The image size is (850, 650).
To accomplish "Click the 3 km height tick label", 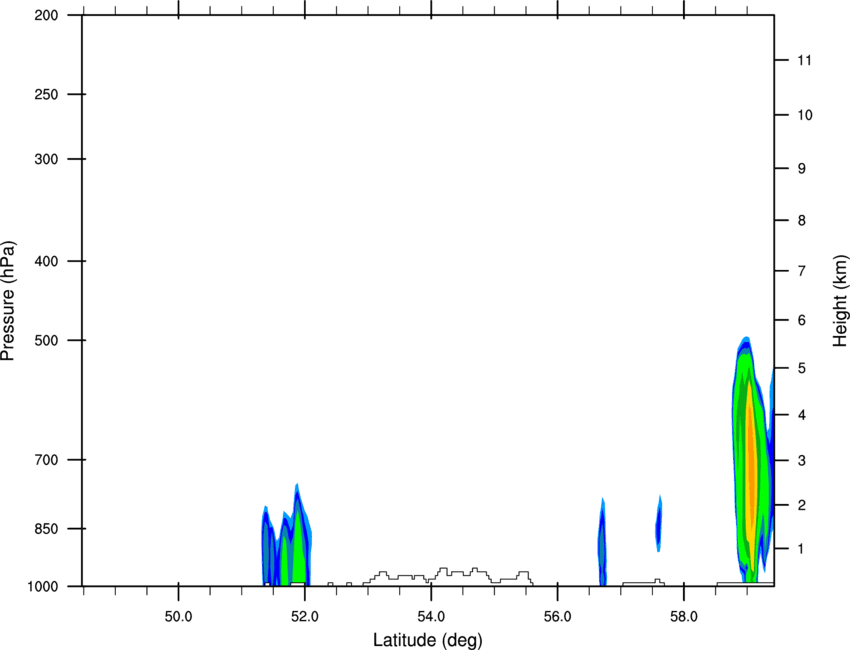I will pos(802,461).
